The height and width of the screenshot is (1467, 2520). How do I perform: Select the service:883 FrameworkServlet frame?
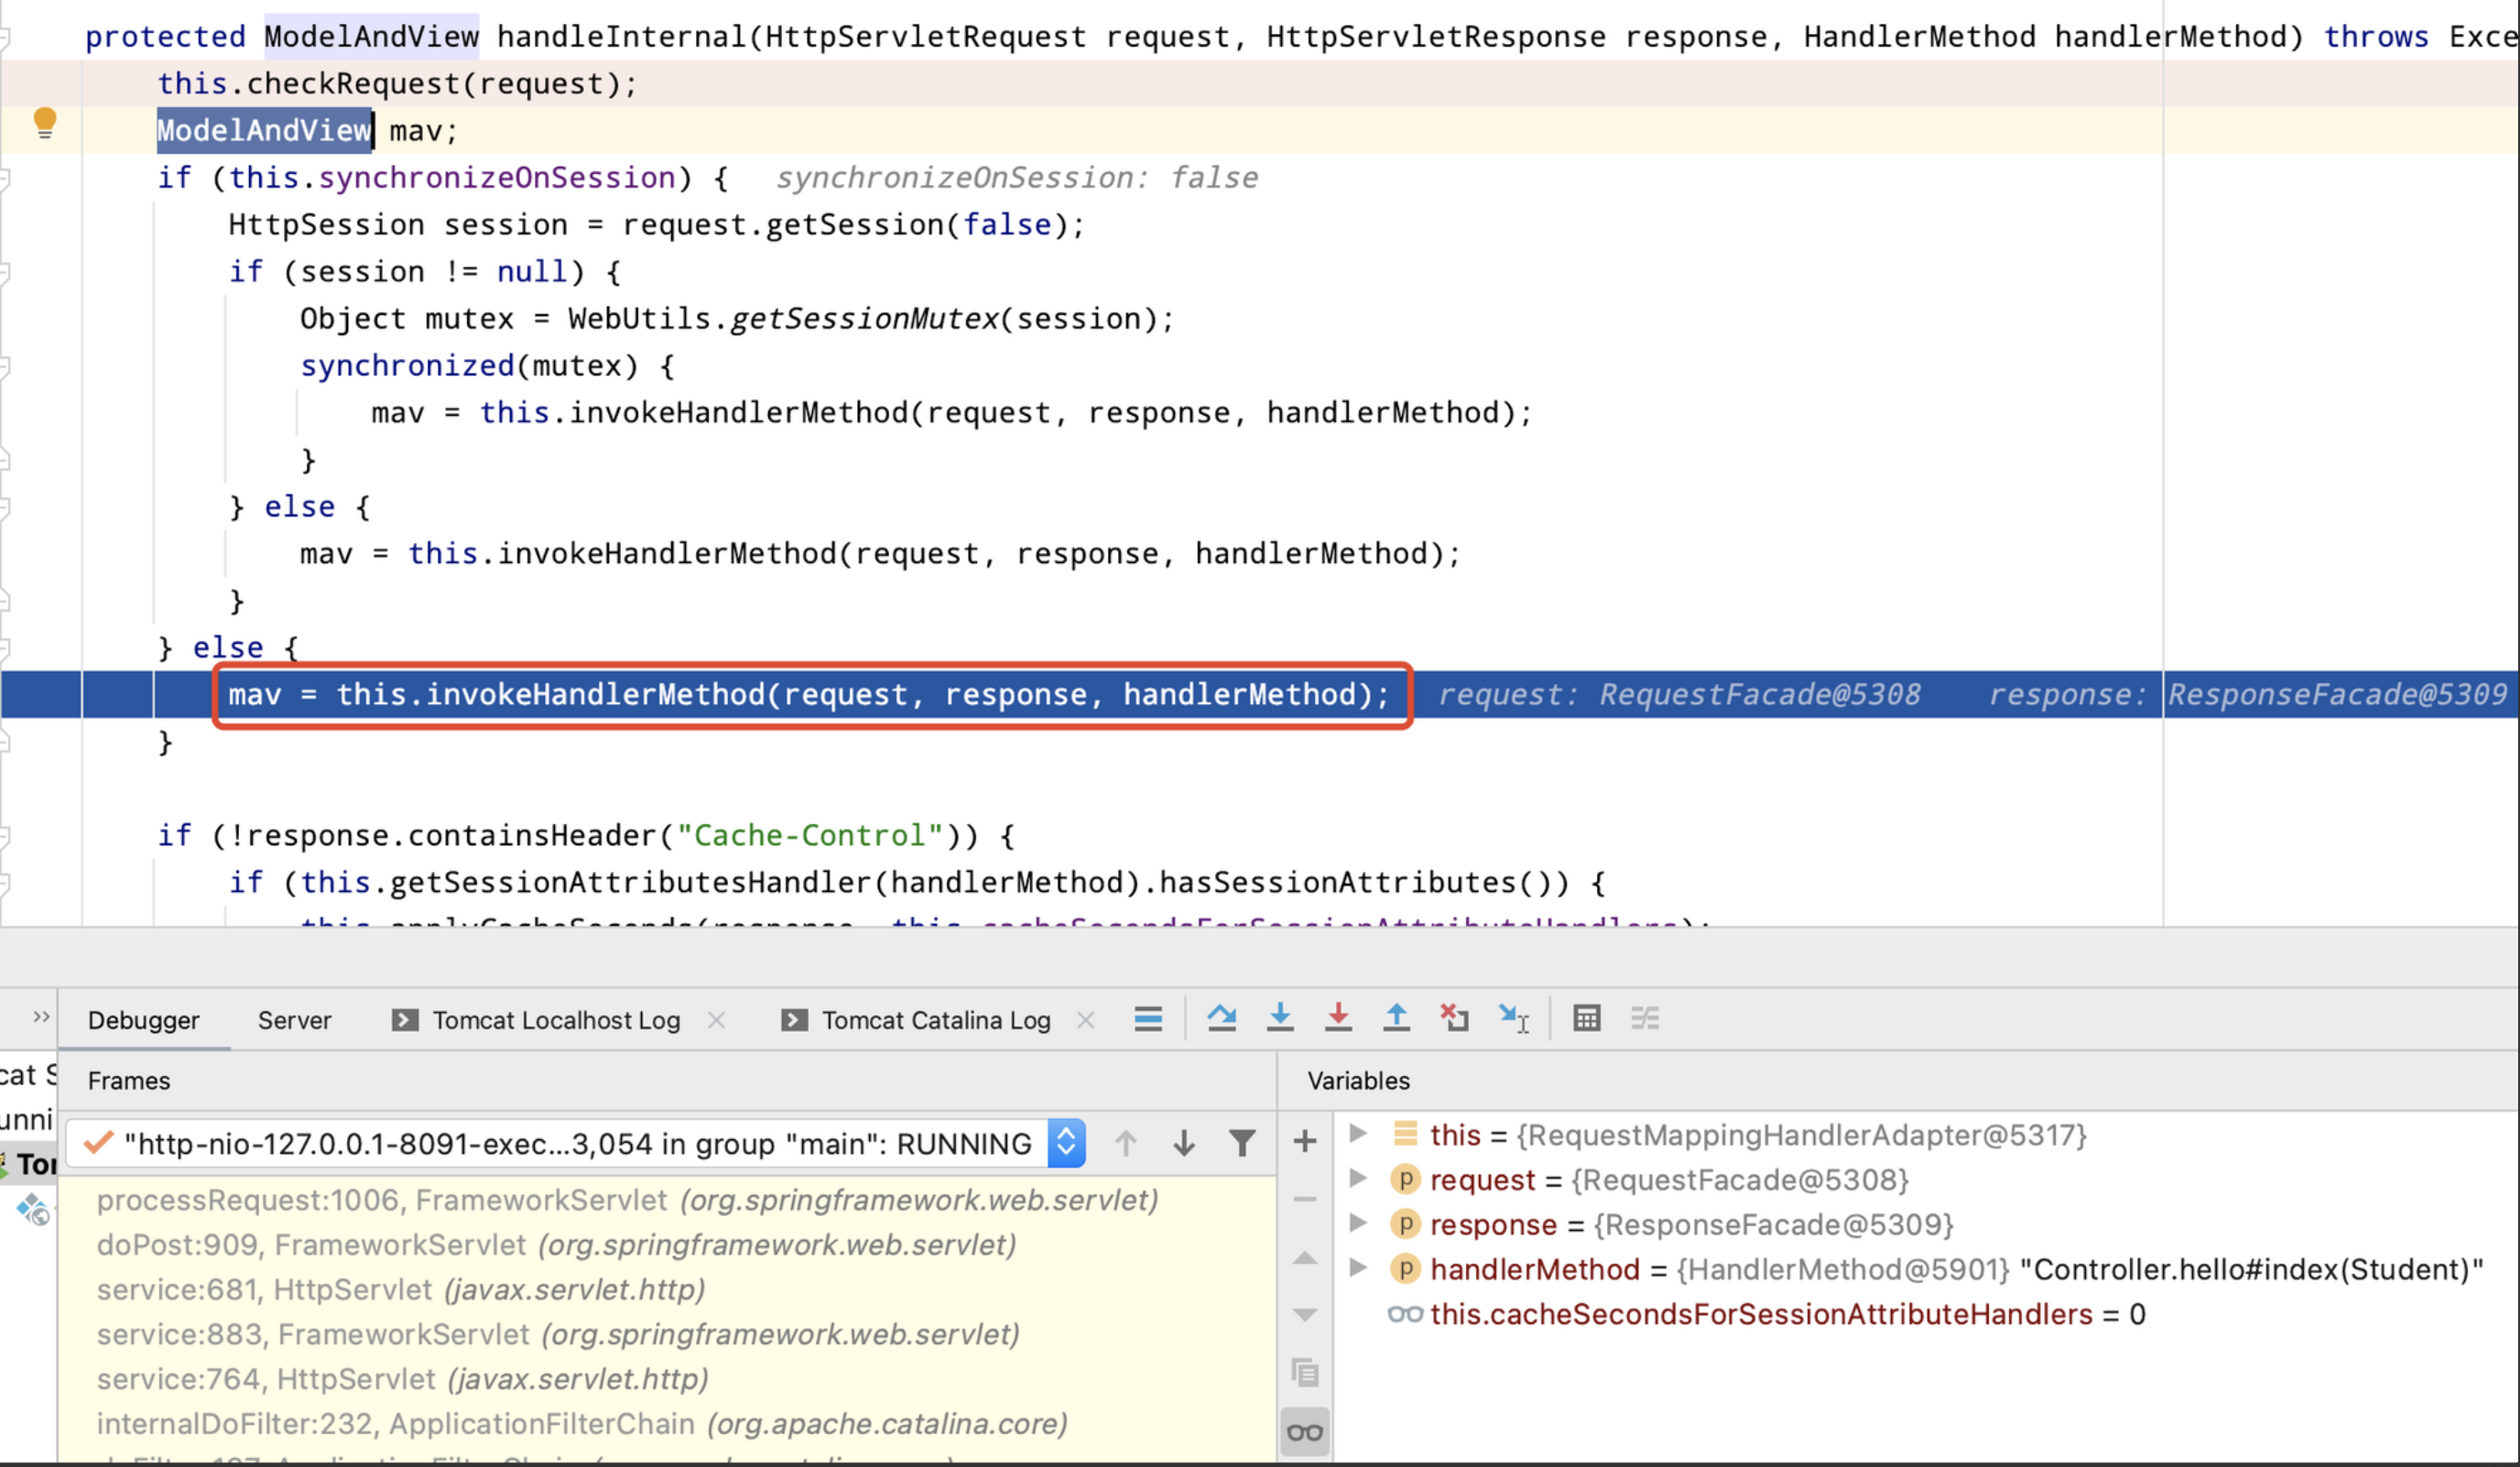(667, 1334)
